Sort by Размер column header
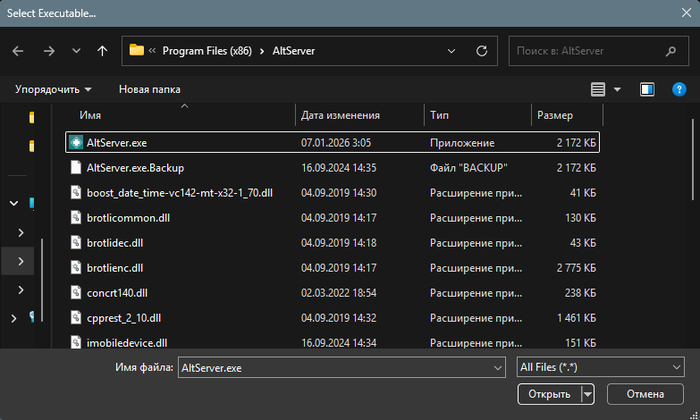700x420 pixels. tap(567, 115)
